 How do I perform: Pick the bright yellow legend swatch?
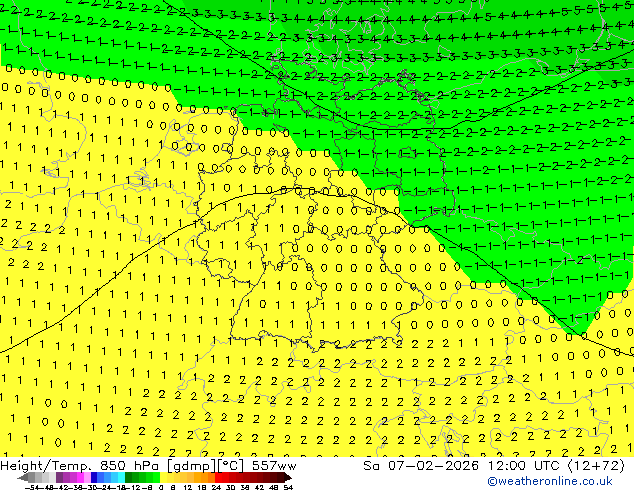point(163,477)
